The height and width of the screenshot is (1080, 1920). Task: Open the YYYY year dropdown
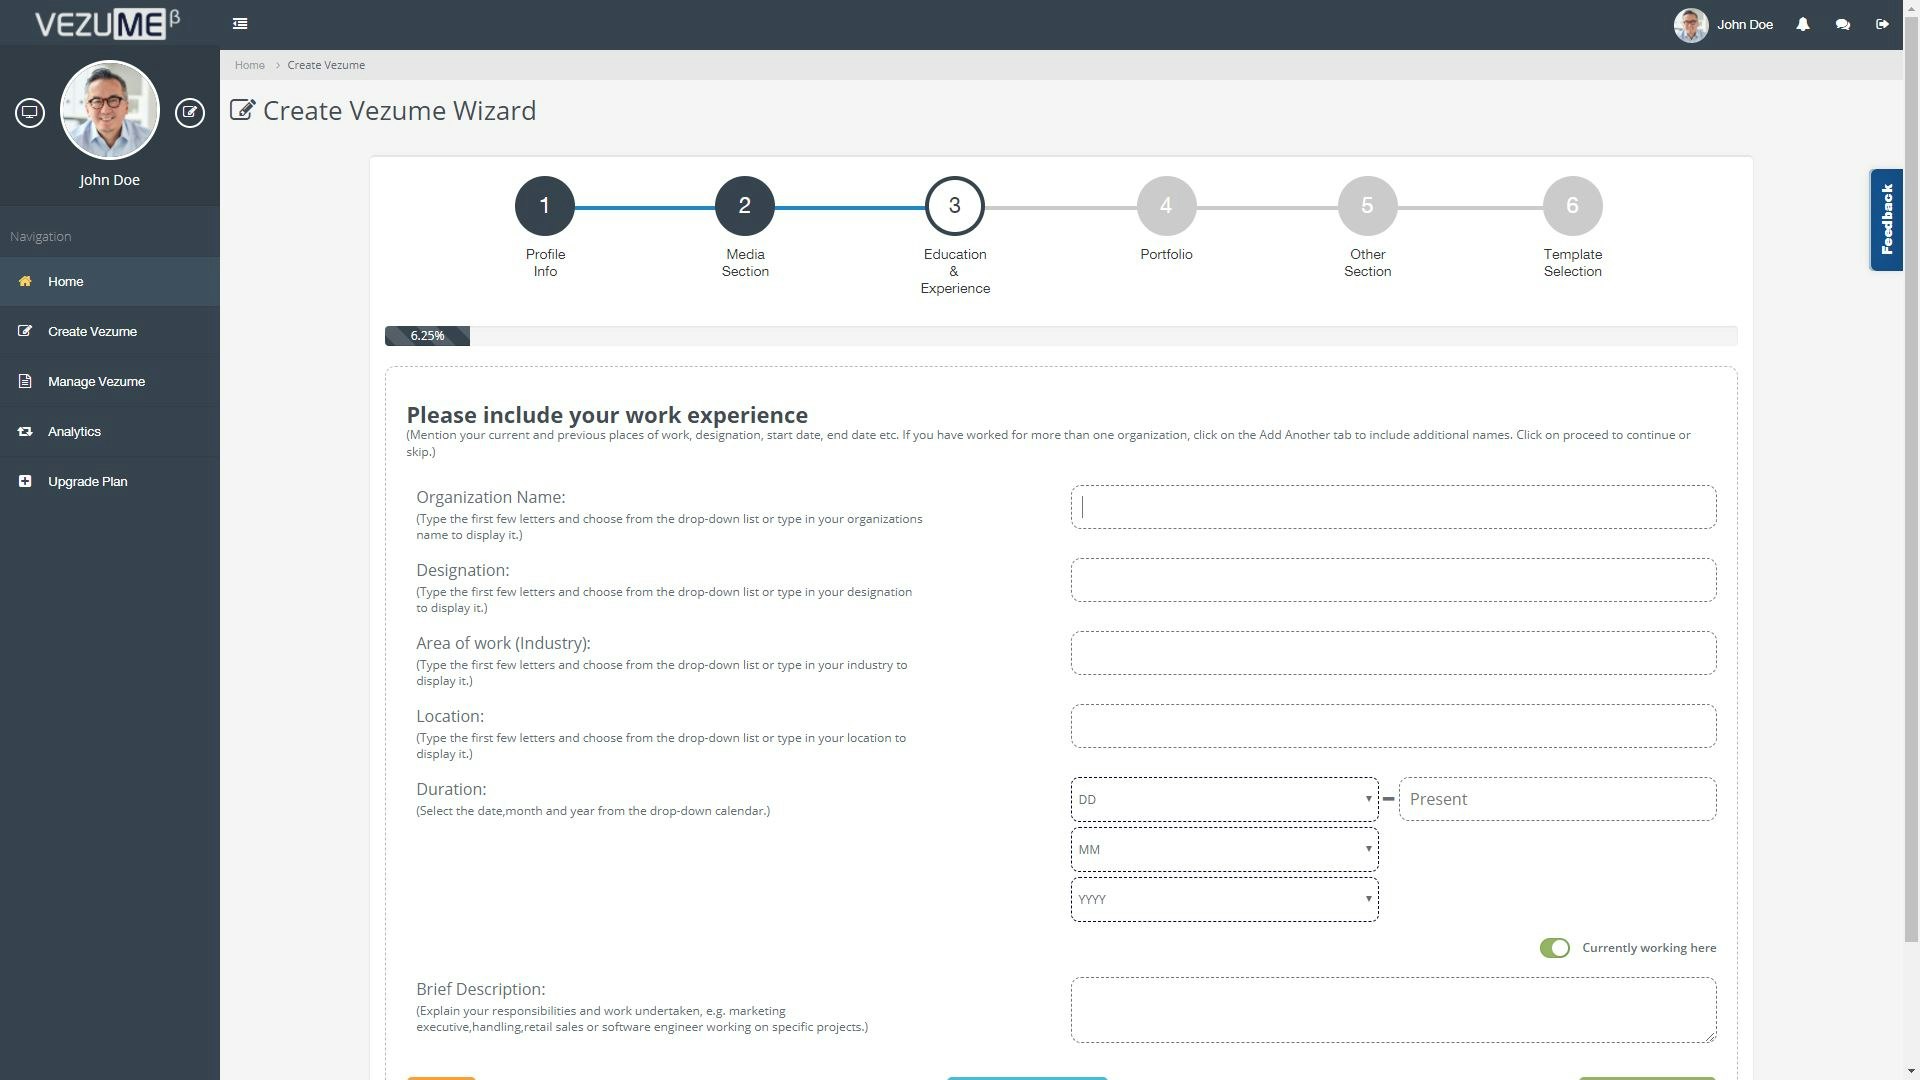coord(1224,899)
